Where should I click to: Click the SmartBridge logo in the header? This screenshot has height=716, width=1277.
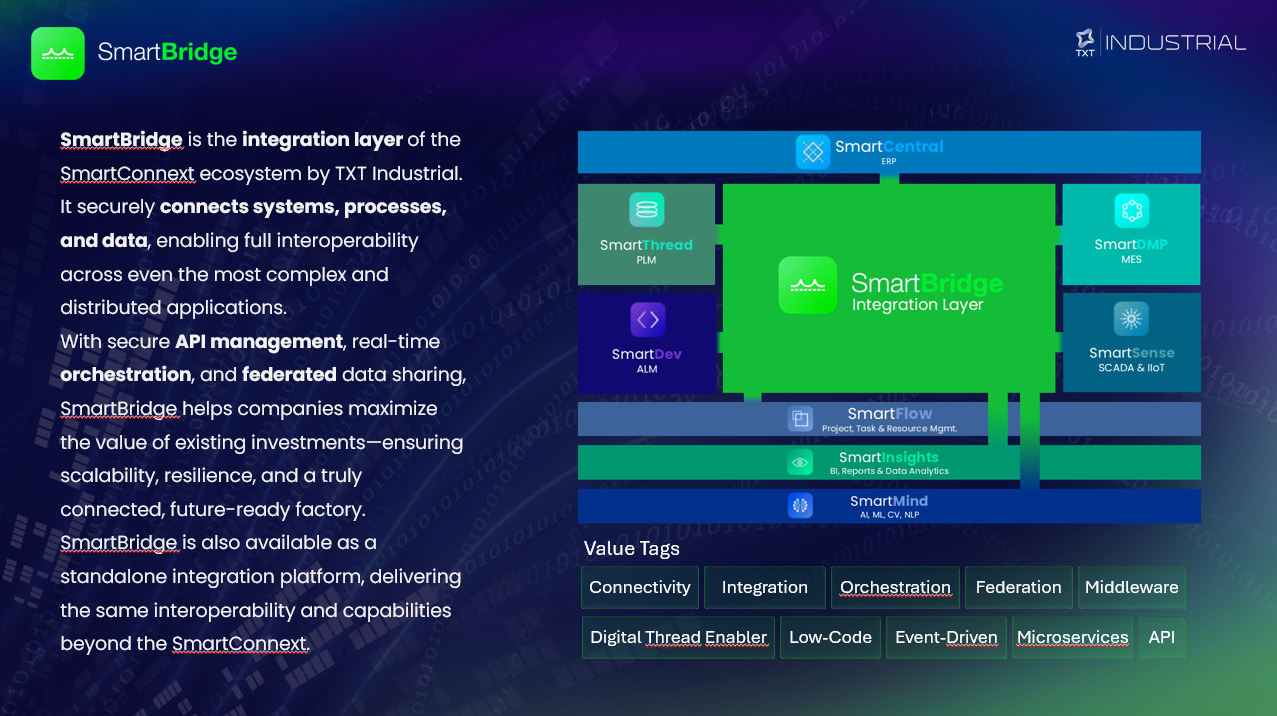[57, 53]
